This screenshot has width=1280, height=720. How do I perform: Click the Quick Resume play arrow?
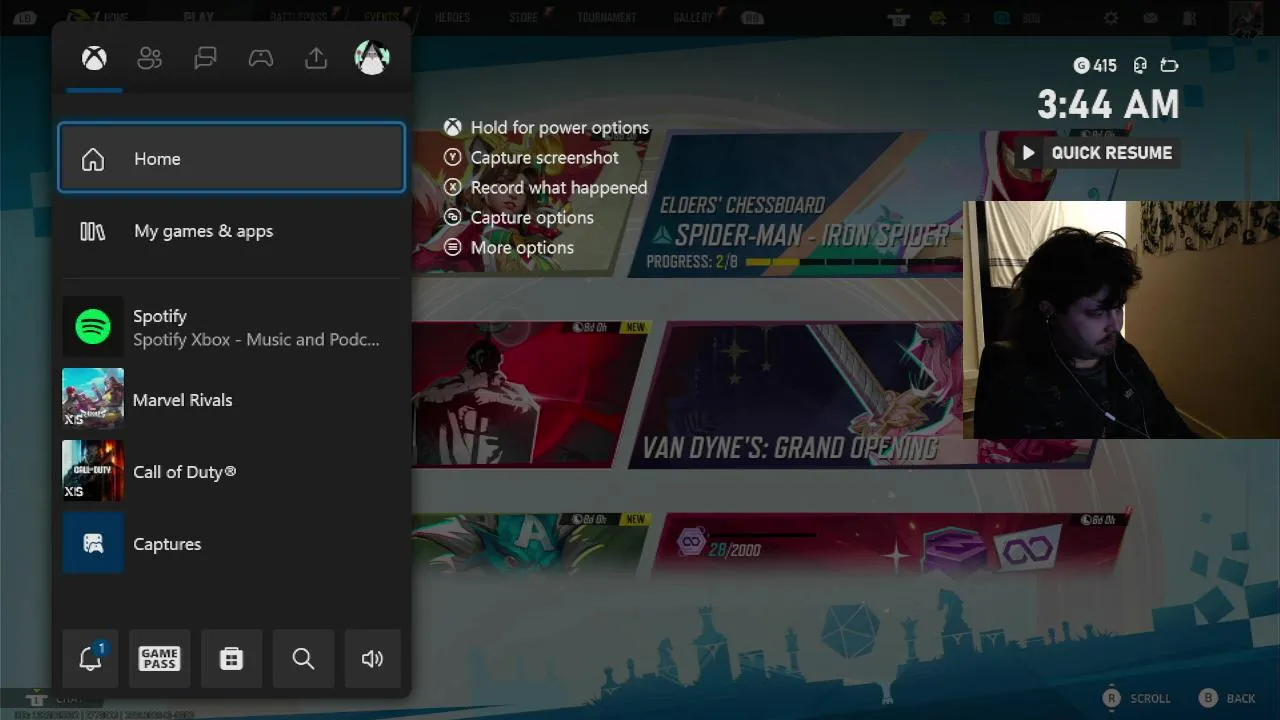1028,153
